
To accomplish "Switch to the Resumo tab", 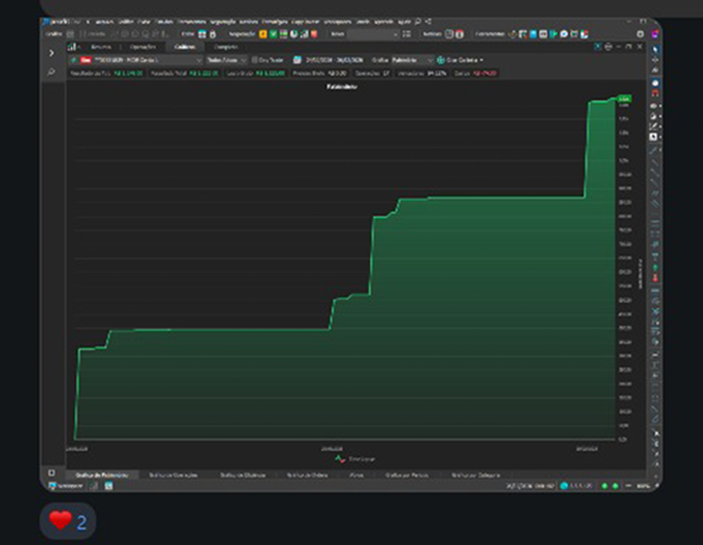I will 101,47.
